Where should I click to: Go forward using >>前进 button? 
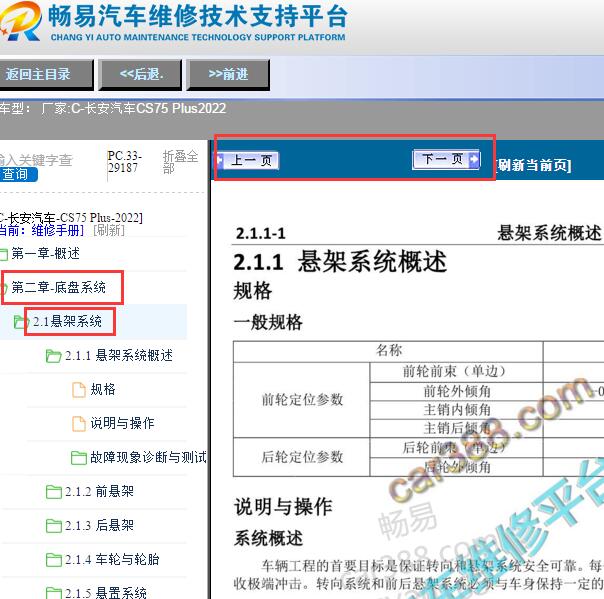pos(228,74)
